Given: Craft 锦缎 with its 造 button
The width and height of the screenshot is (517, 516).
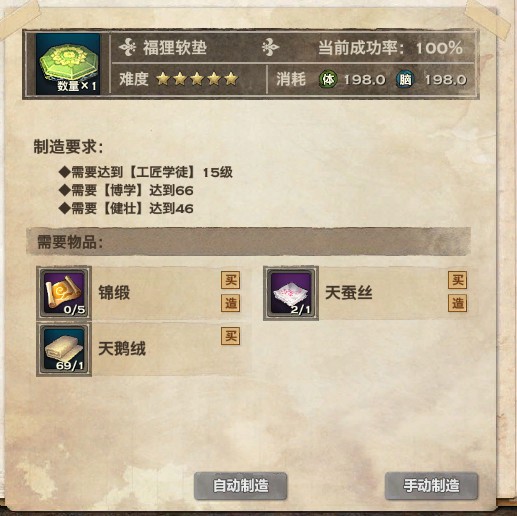Looking at the screenshot, I should tap(231, 303).
